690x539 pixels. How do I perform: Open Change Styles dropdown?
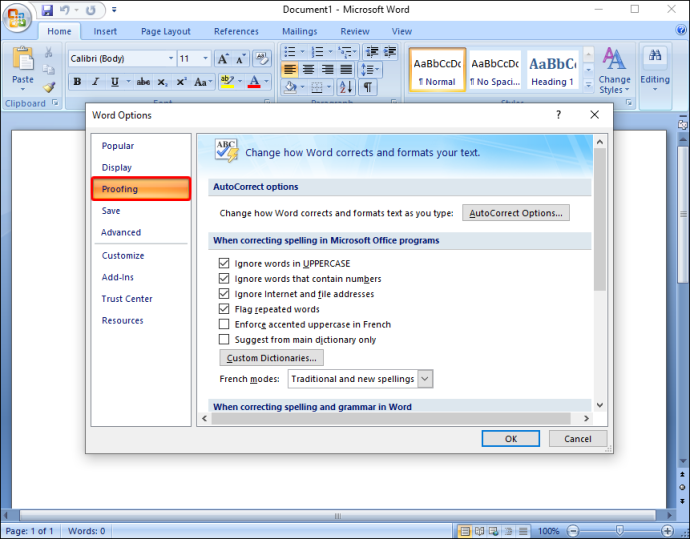[x=614, y=70]
